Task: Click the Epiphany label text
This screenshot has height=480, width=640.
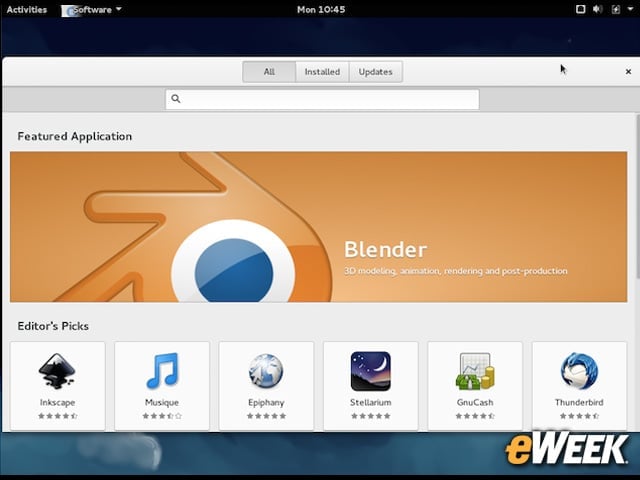Action: click(x=266, y=402)
